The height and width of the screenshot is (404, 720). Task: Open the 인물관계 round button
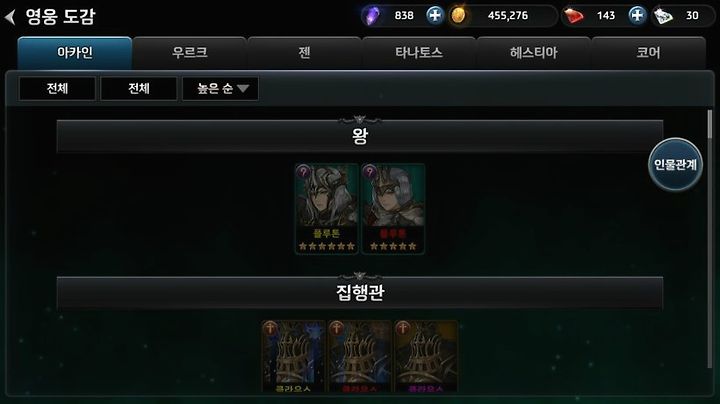(675, 164)
